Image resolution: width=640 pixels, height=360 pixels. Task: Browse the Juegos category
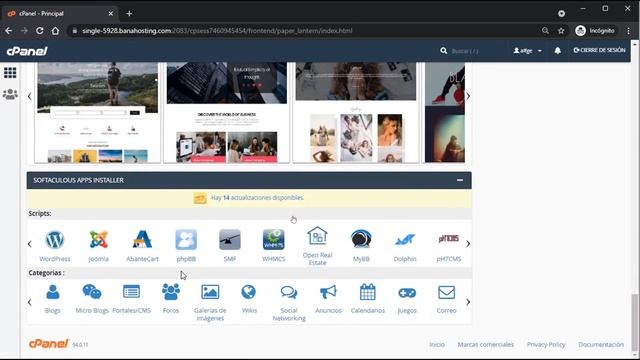tap(407, 299)
